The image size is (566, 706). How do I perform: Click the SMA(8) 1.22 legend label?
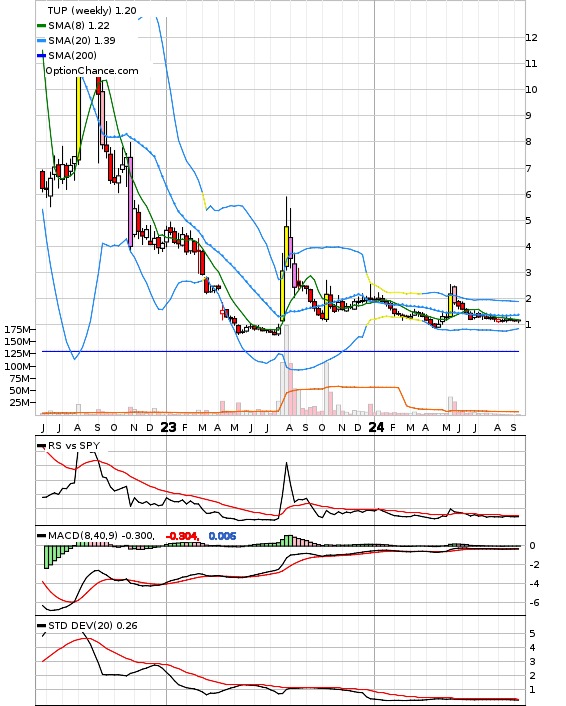(79, 26)
